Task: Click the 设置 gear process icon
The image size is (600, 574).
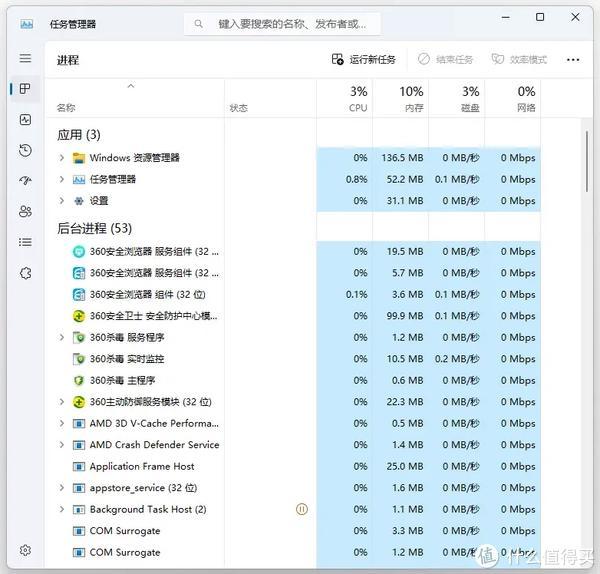Action: [x=79, y=201]
